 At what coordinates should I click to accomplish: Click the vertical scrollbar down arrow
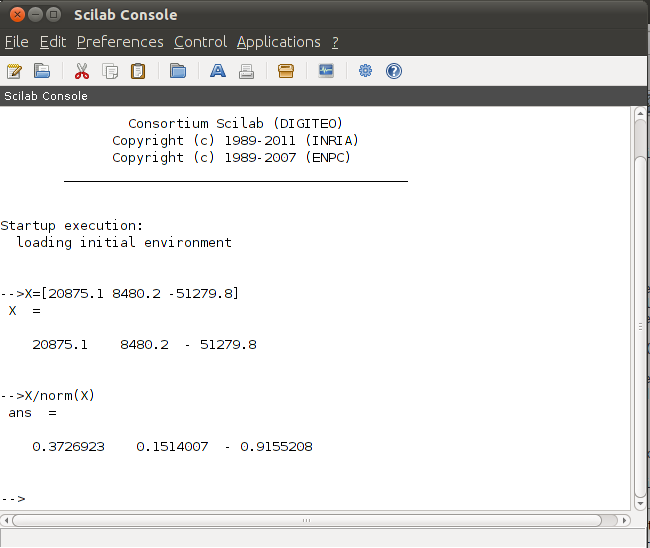point(640,504)
